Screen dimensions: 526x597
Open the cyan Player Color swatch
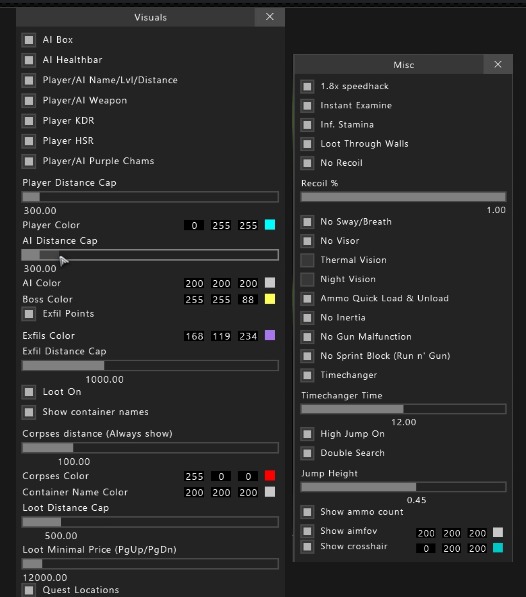tap(270, 225)
